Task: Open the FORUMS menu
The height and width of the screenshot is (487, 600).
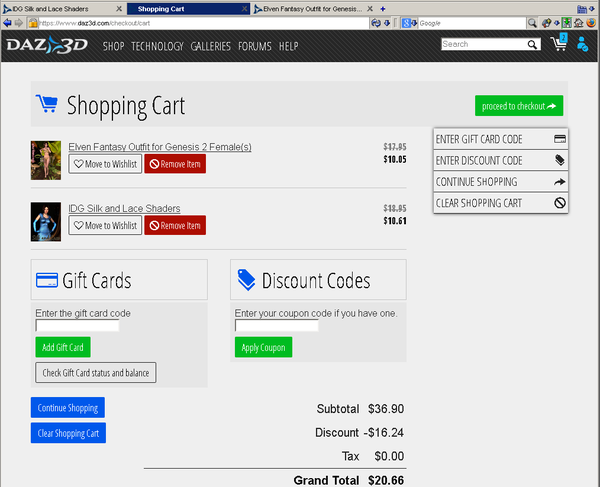Action: click(254, 46)
